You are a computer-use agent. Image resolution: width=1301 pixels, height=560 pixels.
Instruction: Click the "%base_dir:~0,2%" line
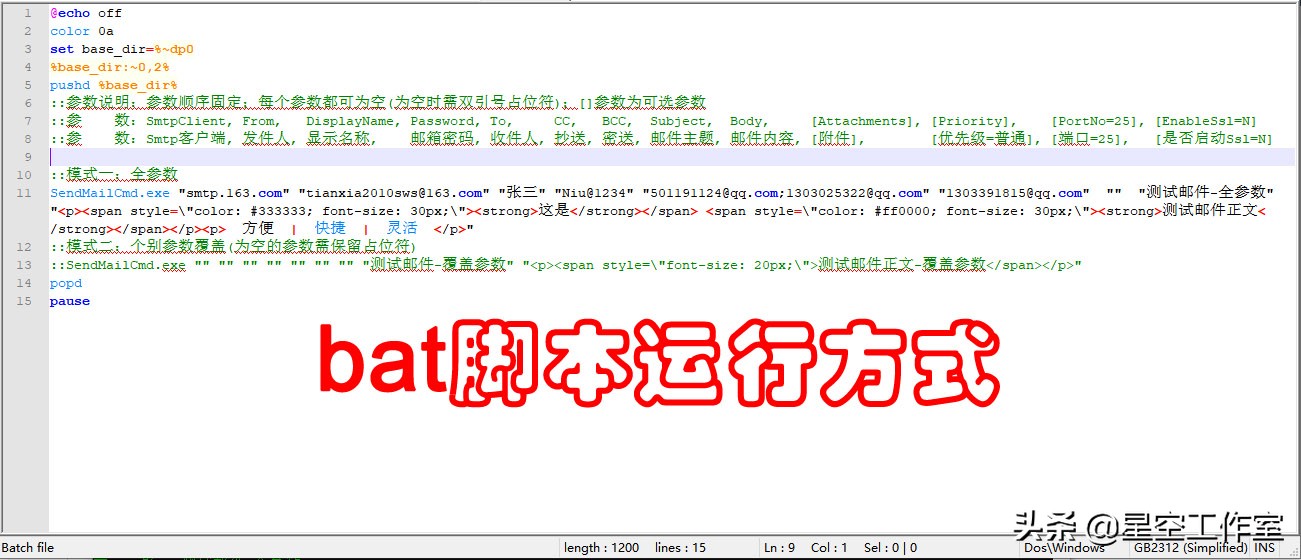click(110, 67)
